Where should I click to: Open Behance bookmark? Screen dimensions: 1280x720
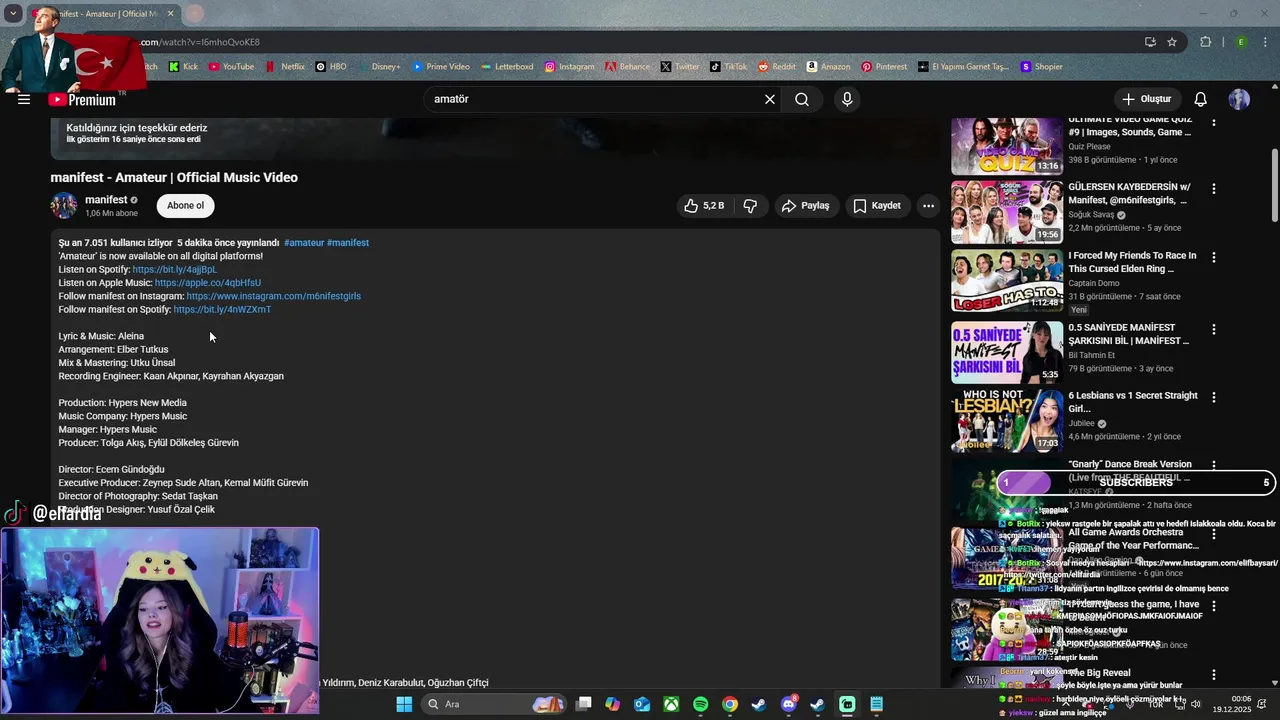627,67
